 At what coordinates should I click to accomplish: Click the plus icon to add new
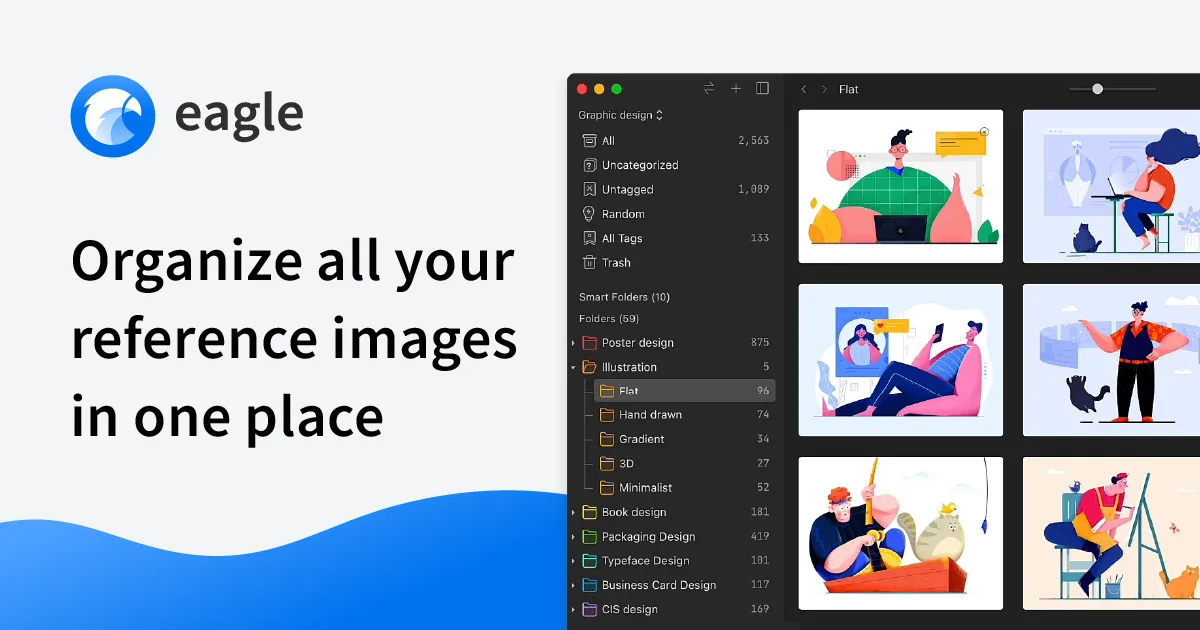point(736,89)
